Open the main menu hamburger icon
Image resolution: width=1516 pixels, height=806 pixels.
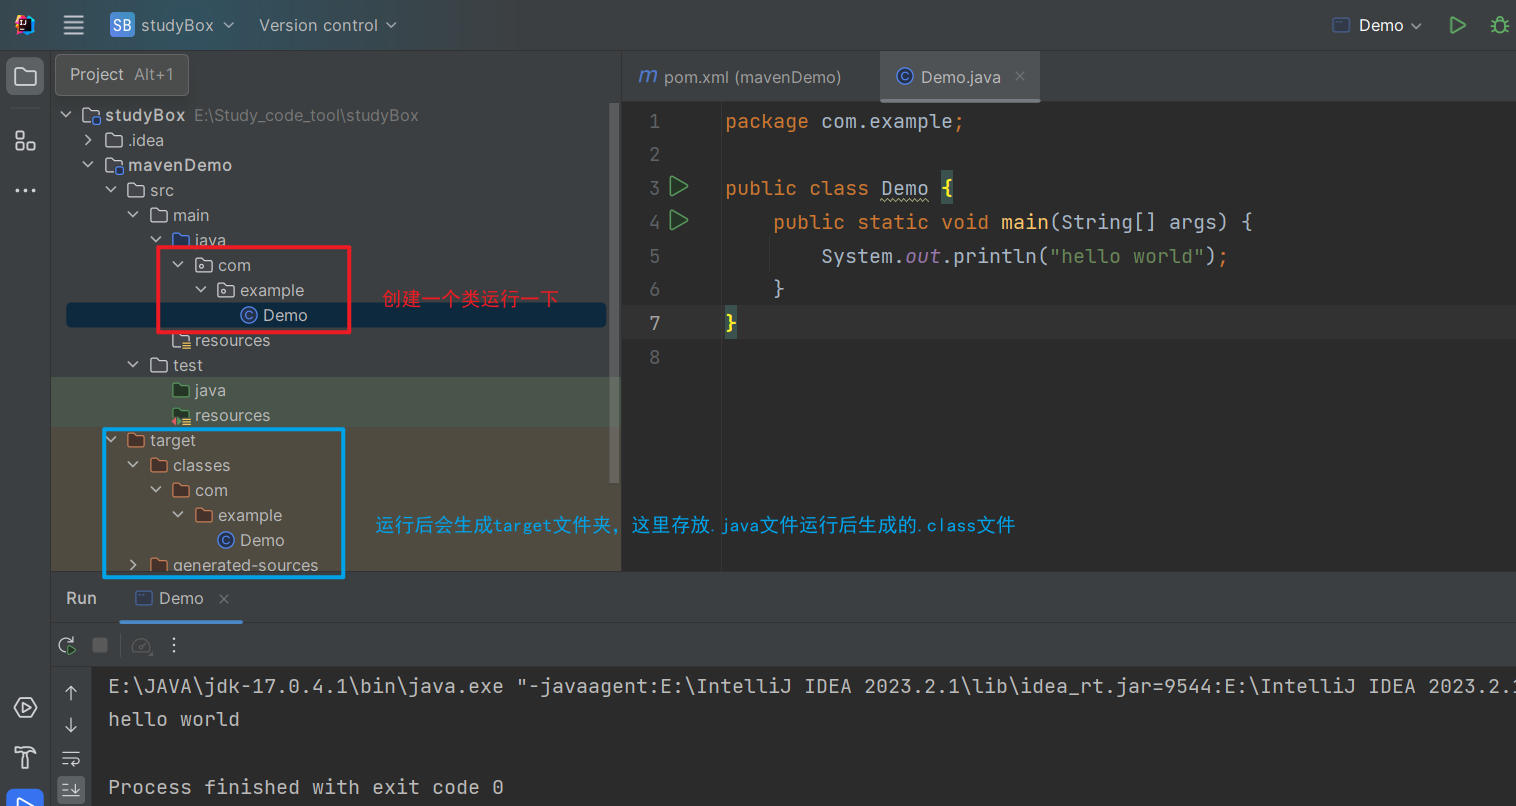pyautogui.click(x=73, y=25)
